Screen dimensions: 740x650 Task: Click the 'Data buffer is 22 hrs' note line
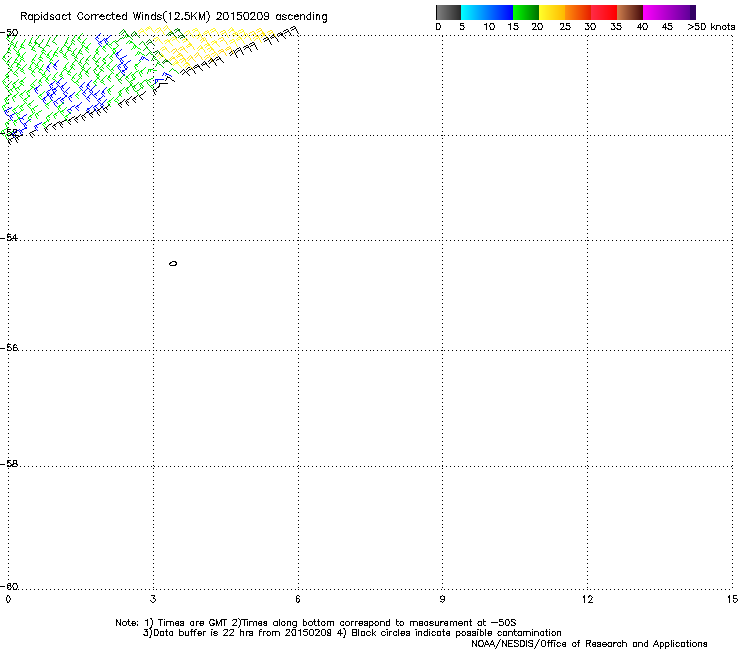click(352, 633)
